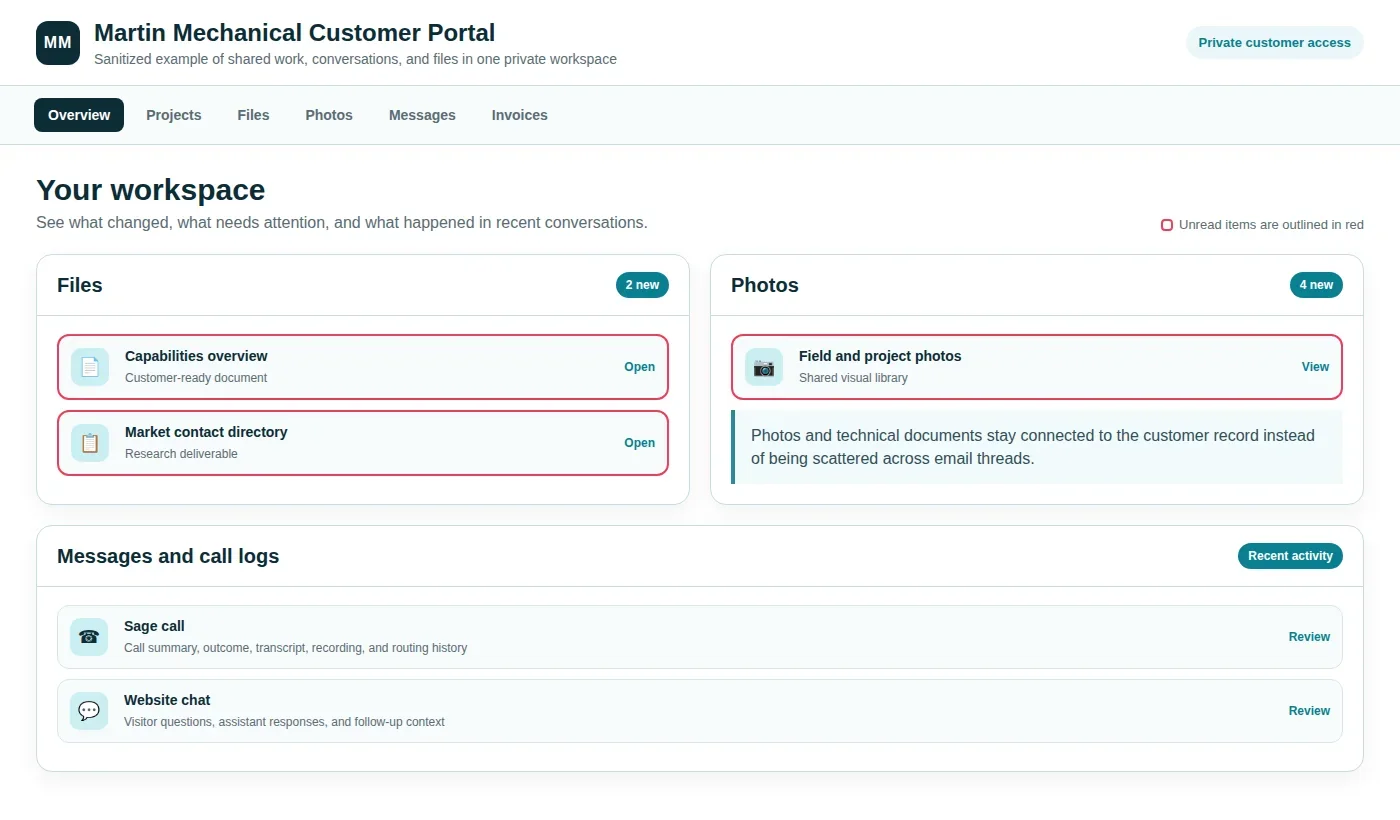The image size is (1400, 820).
Task: View the Field and project photos
Action: pyautogui.click(x=1315, y=367)
